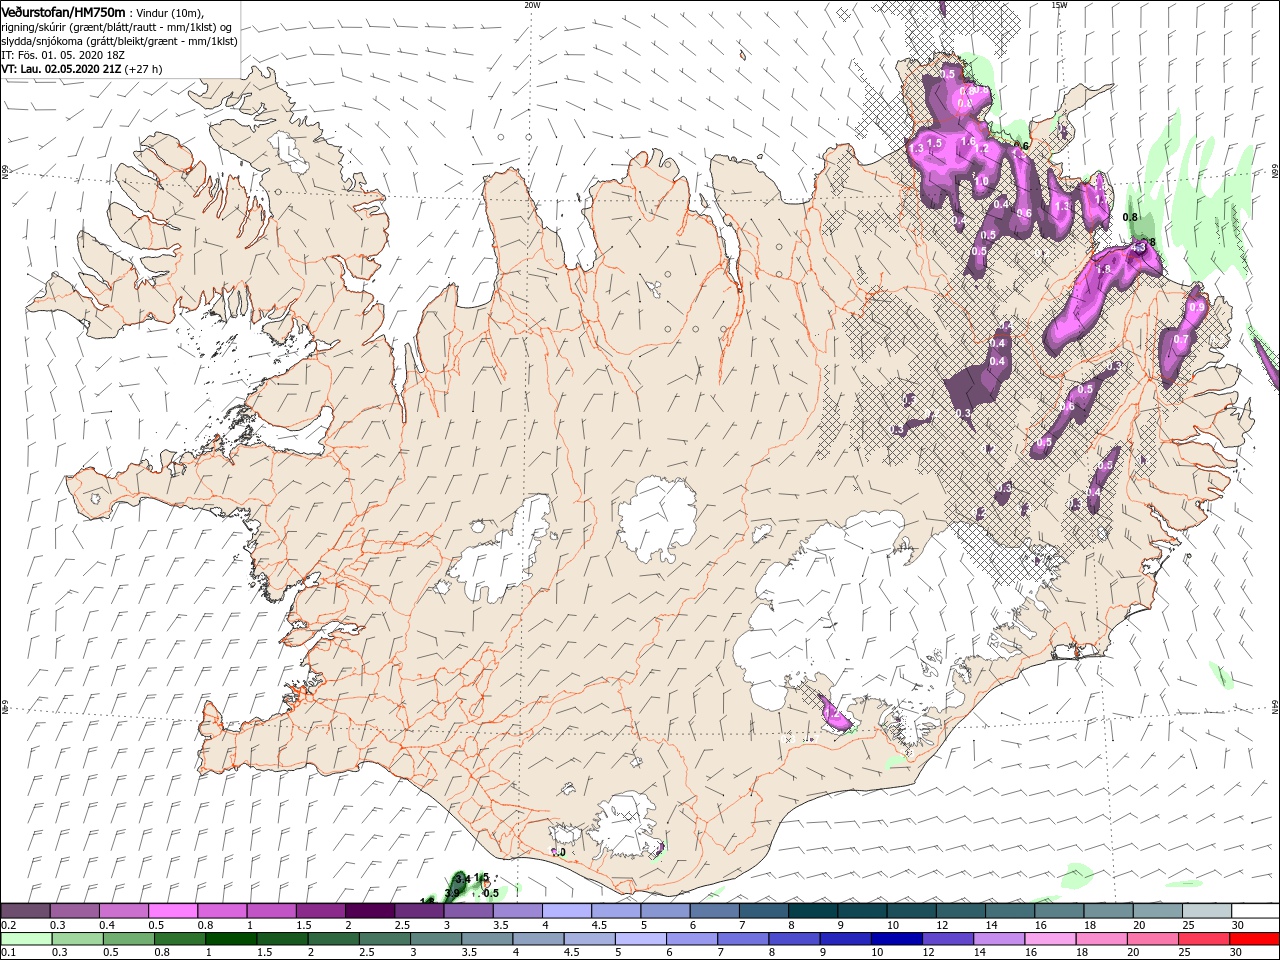Select the upper-row gray-teal swatch labeled 18
The height and width of the screenshot is (960, 1280).
(1108, 911)
